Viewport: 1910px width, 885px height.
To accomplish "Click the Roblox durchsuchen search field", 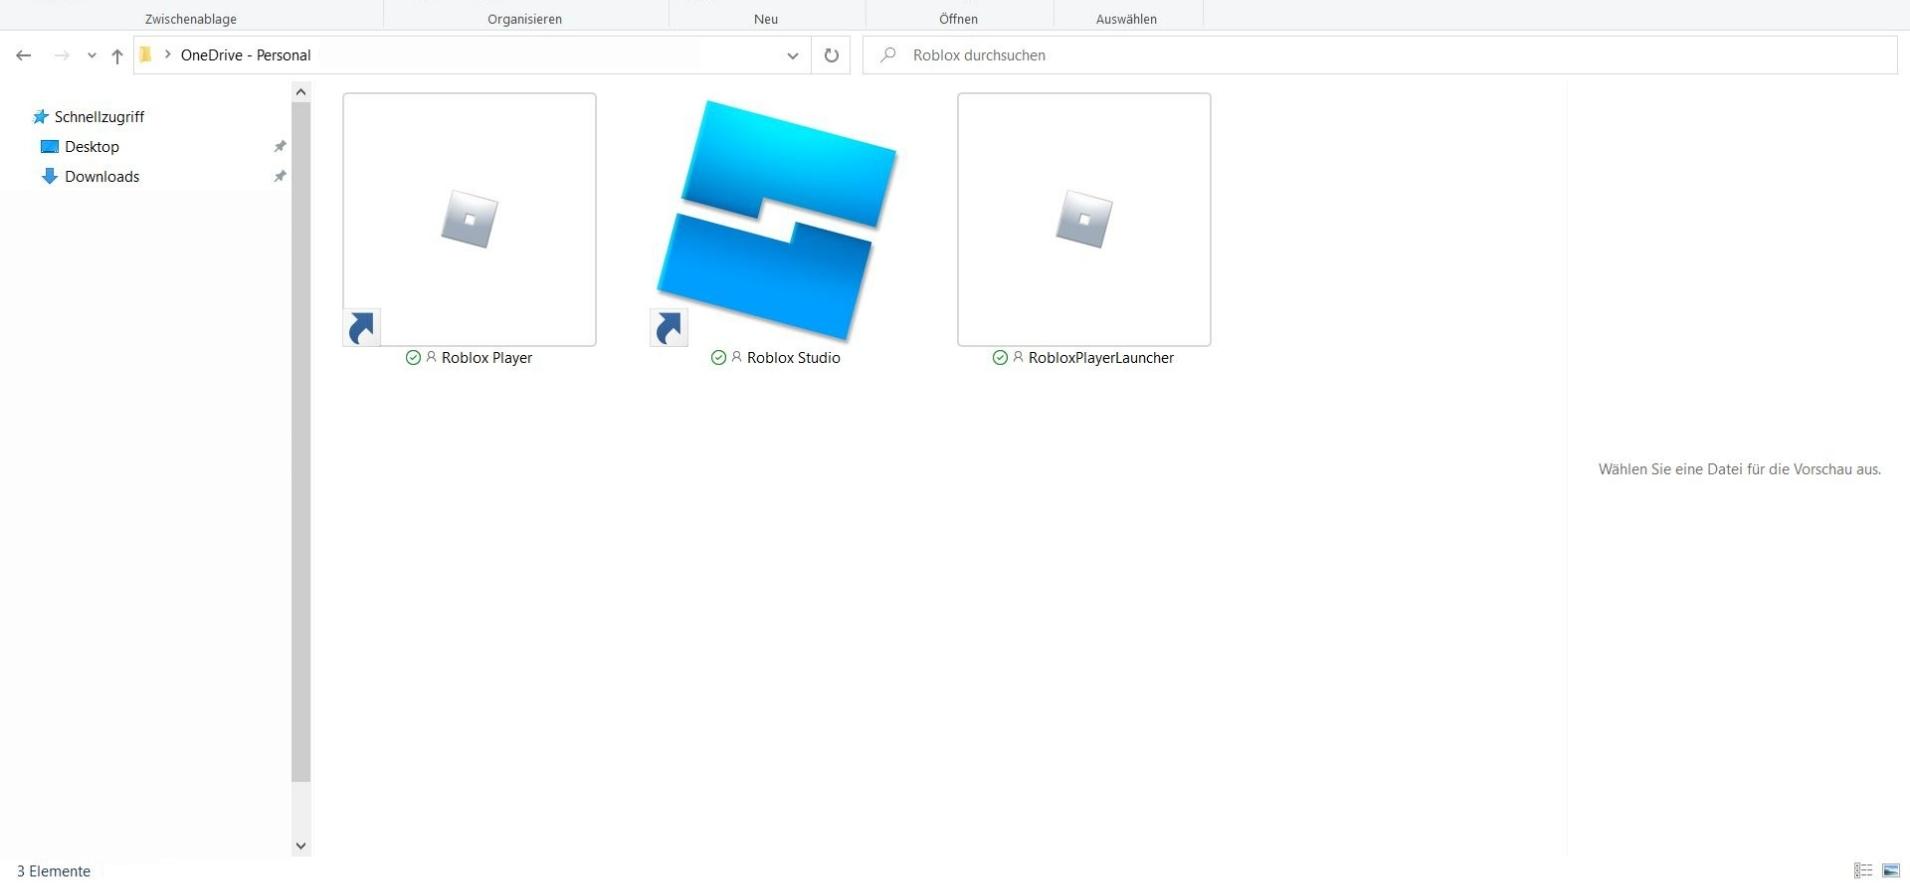I will pos(1380,55).
